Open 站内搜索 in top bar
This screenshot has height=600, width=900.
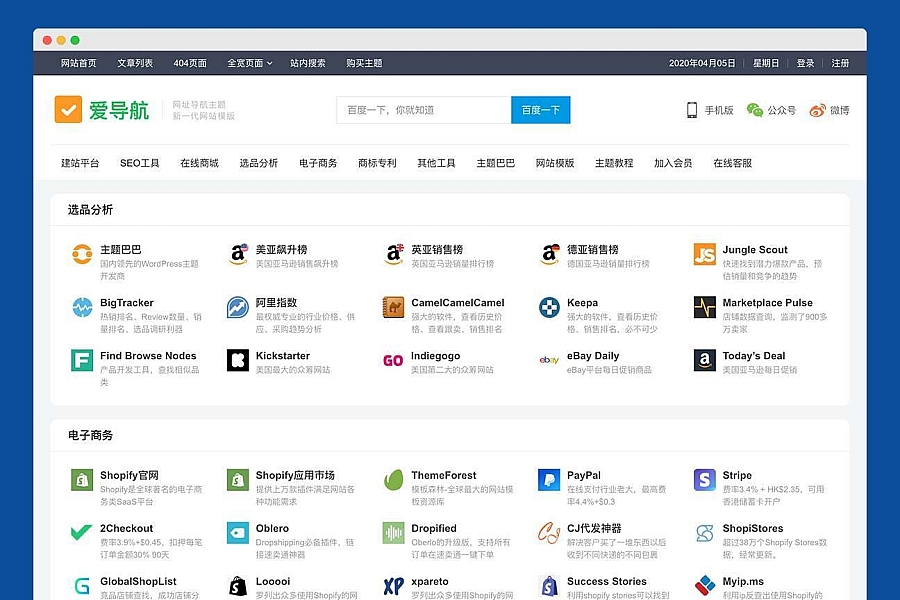pos(308,63)
